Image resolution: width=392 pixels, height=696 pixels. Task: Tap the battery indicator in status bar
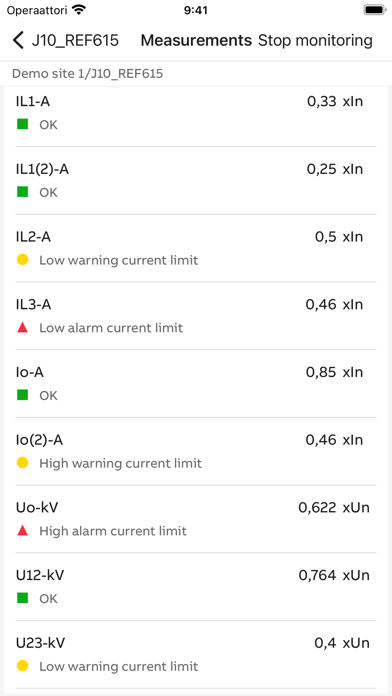click(x=375, y=10)
